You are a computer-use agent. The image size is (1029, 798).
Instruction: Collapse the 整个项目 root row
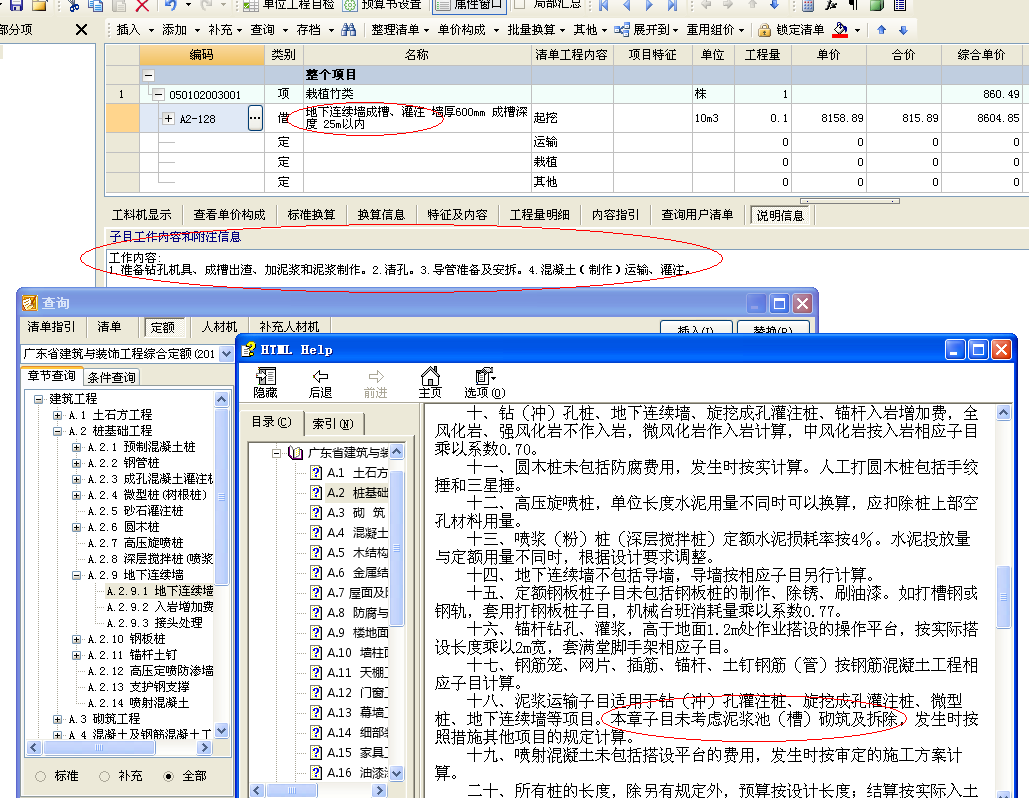(149, 75)
